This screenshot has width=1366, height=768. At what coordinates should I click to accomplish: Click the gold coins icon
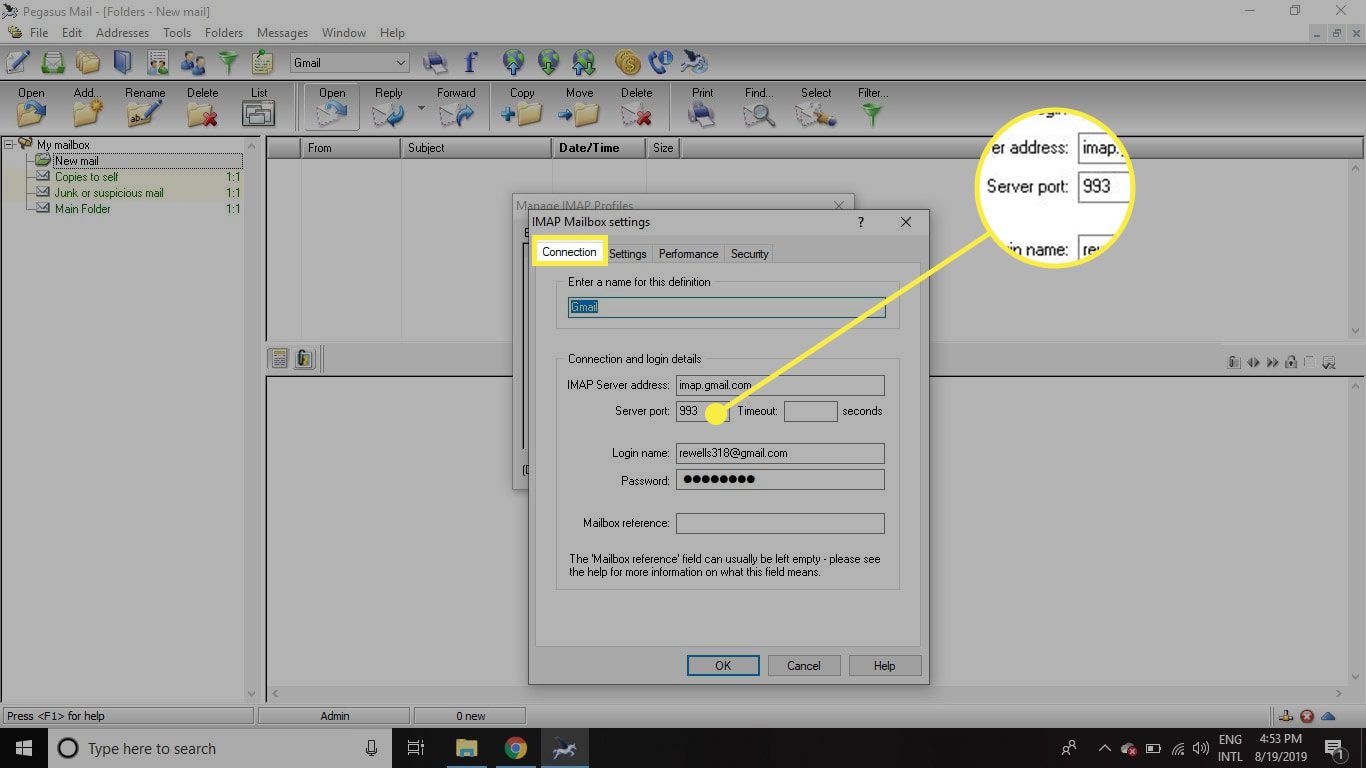[627, 63]
